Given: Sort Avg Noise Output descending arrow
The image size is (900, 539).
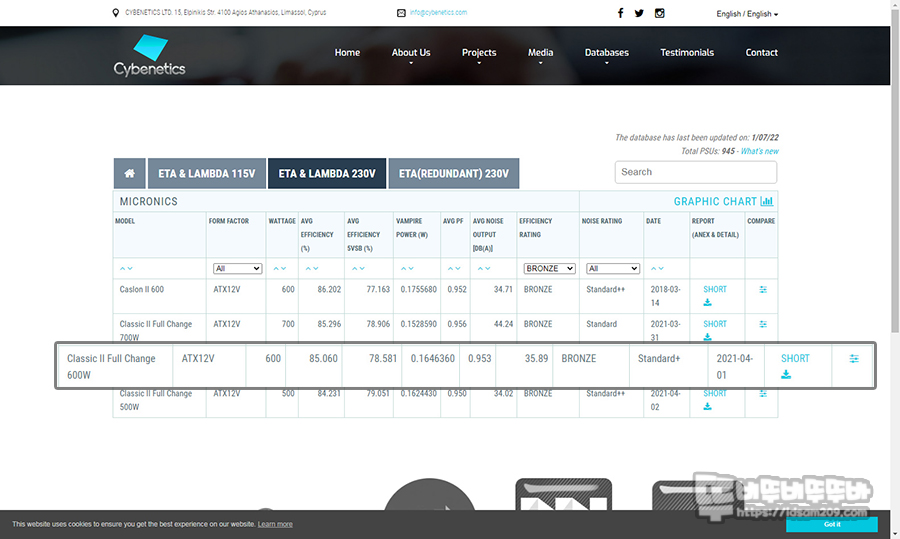Looking at the screenshot, I should (488, 269).
